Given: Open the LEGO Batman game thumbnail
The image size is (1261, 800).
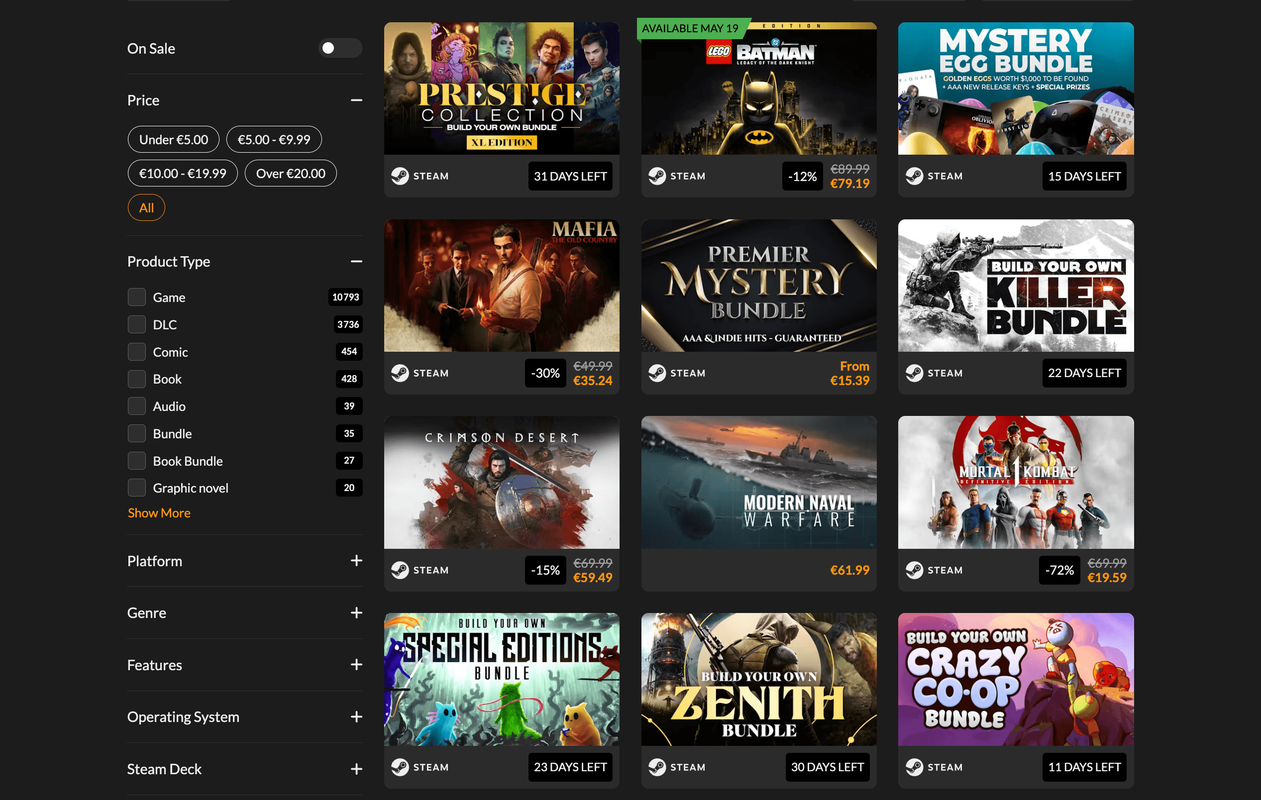Looking at the screenshot, I should coord(759,88).
